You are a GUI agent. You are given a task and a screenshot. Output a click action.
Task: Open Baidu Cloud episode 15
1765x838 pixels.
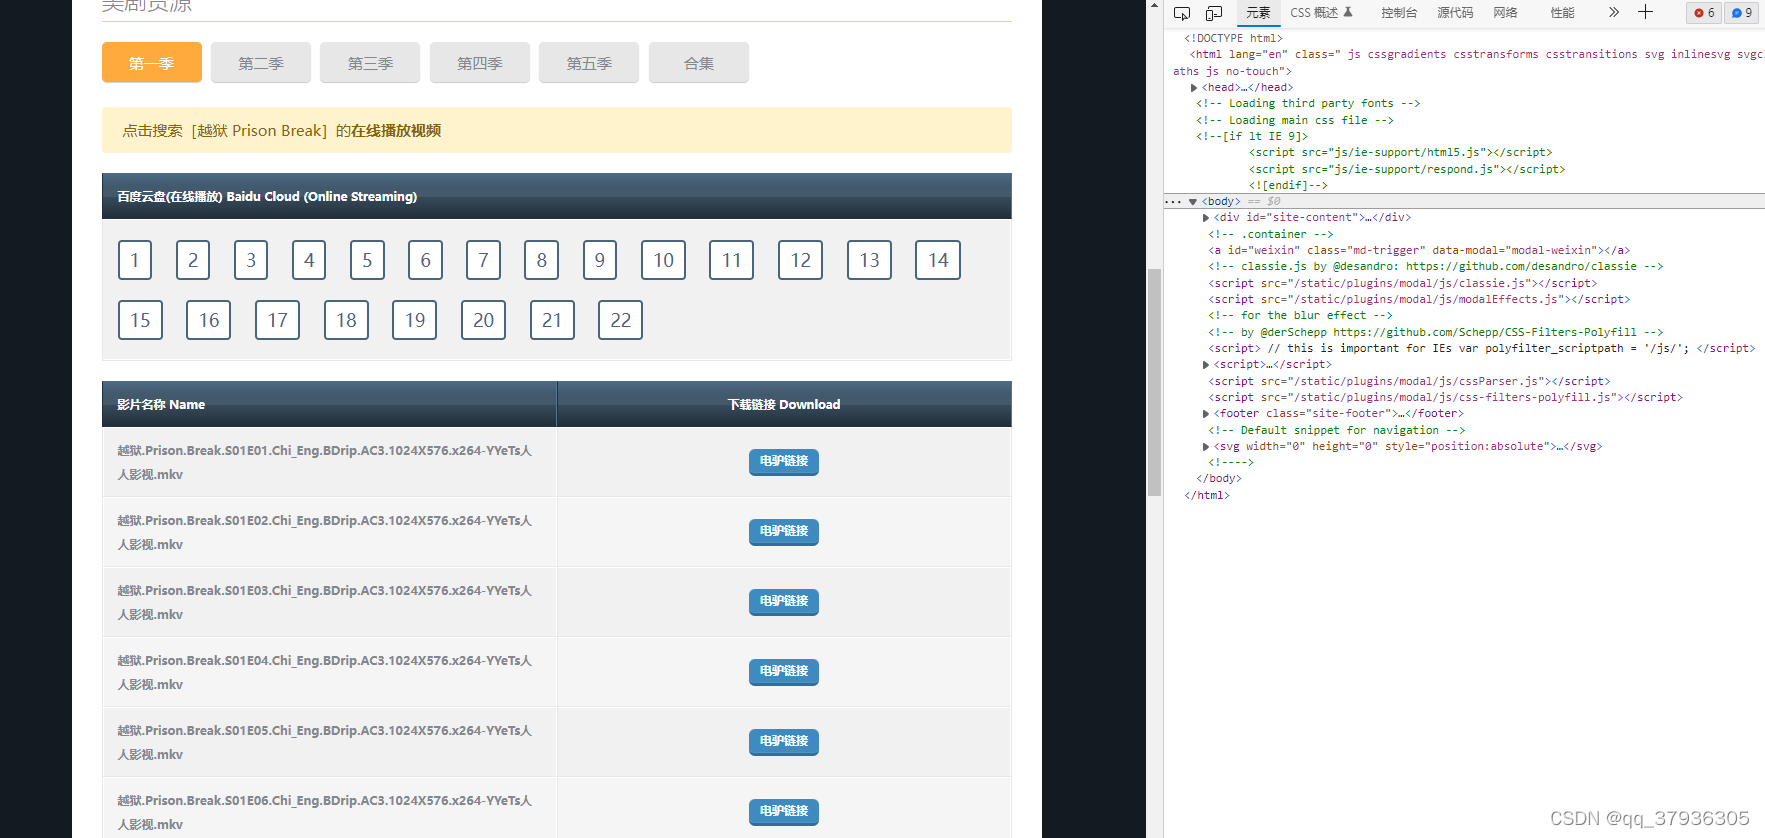click(140, 320)
